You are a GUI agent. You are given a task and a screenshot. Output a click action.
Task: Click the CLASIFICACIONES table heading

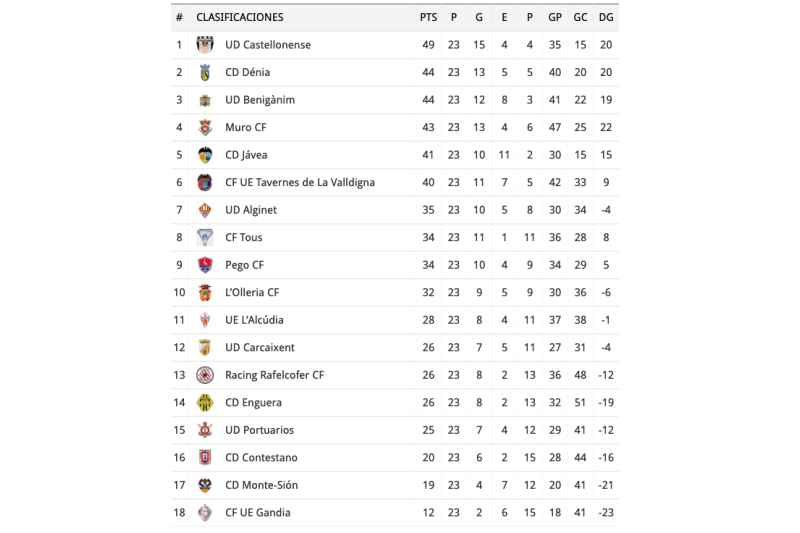240,17
